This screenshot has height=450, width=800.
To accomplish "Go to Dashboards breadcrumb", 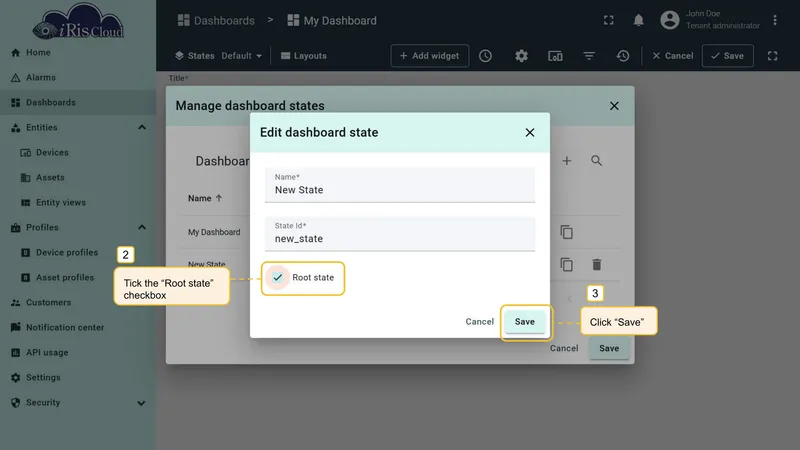I will (216, 20).
